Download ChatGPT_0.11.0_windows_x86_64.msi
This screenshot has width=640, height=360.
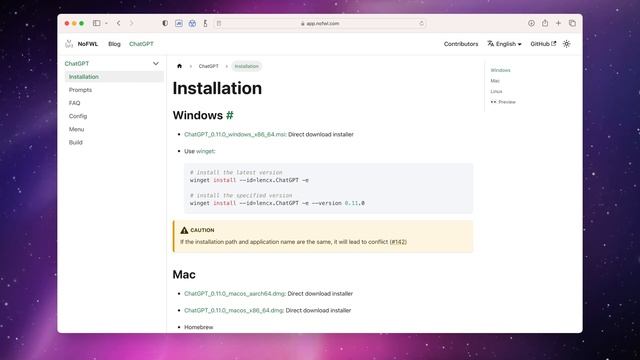pos(235,134)
